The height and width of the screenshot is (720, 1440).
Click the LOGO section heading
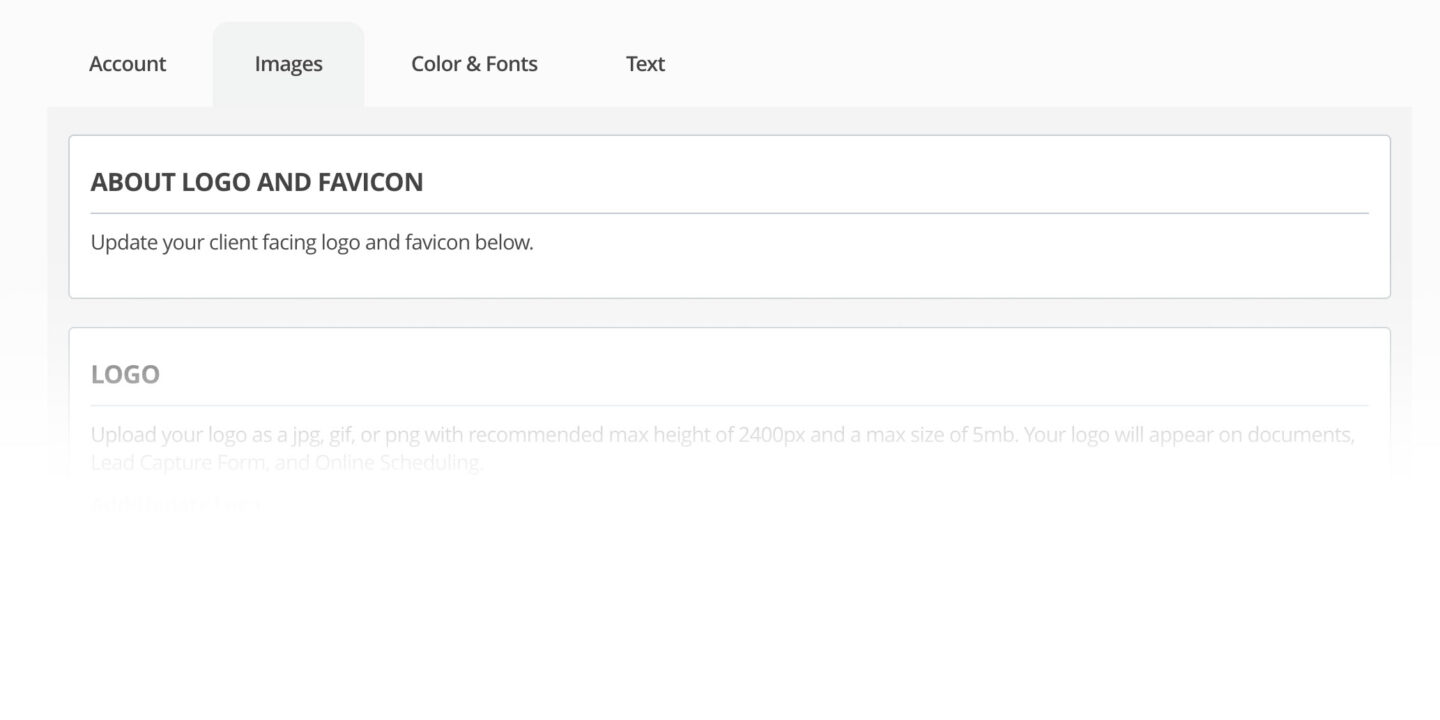tap(125, 374)
